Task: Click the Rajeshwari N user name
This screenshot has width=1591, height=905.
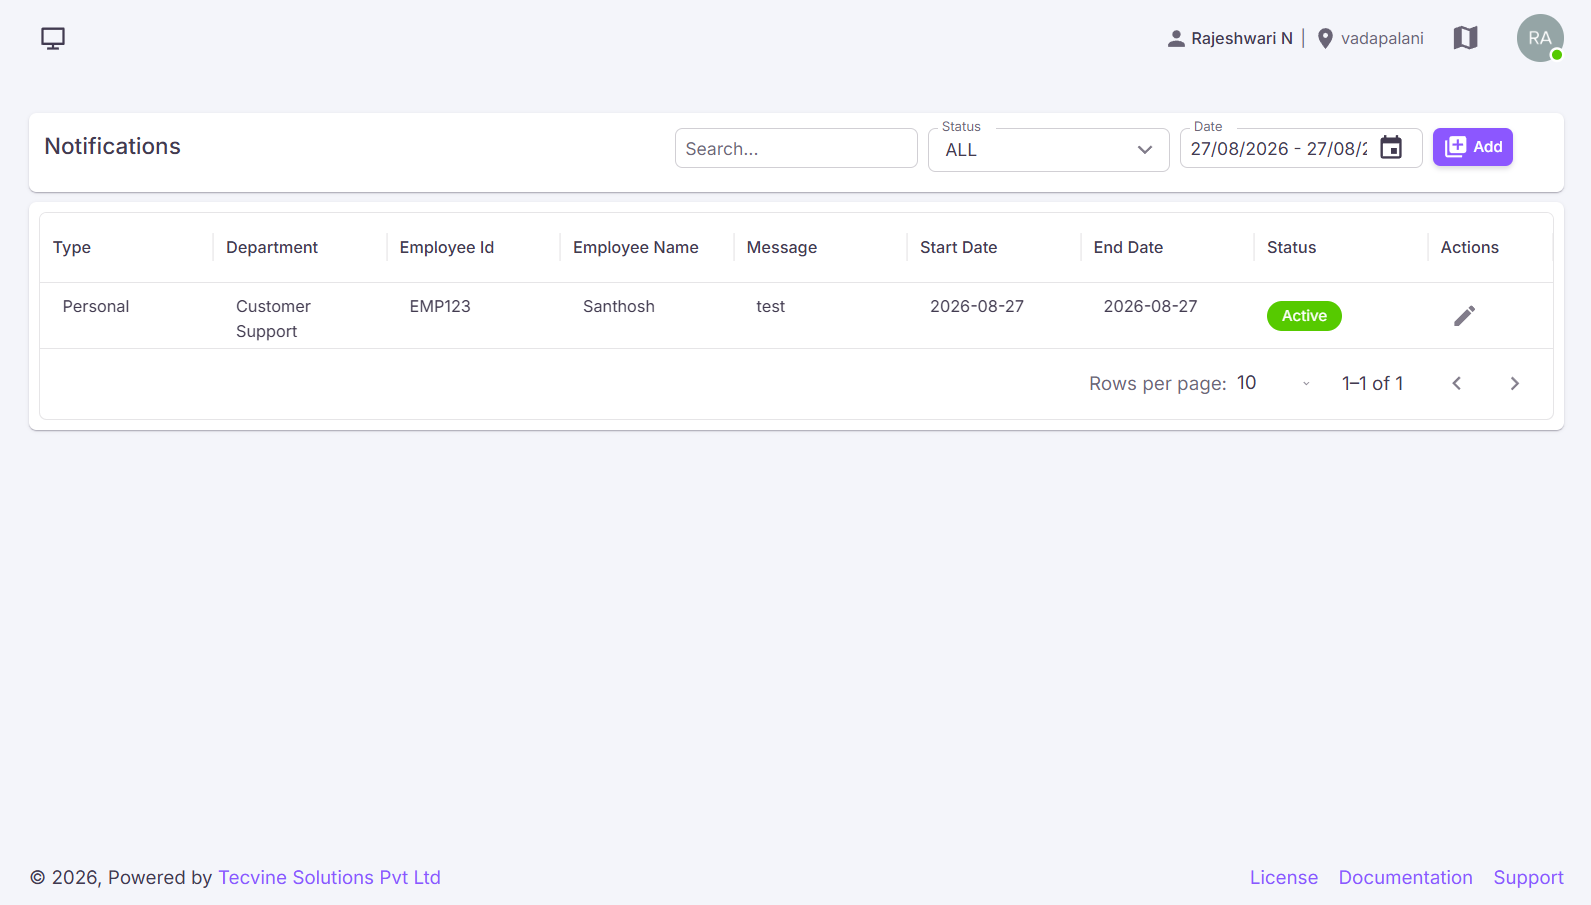Action: point(1242,38)
